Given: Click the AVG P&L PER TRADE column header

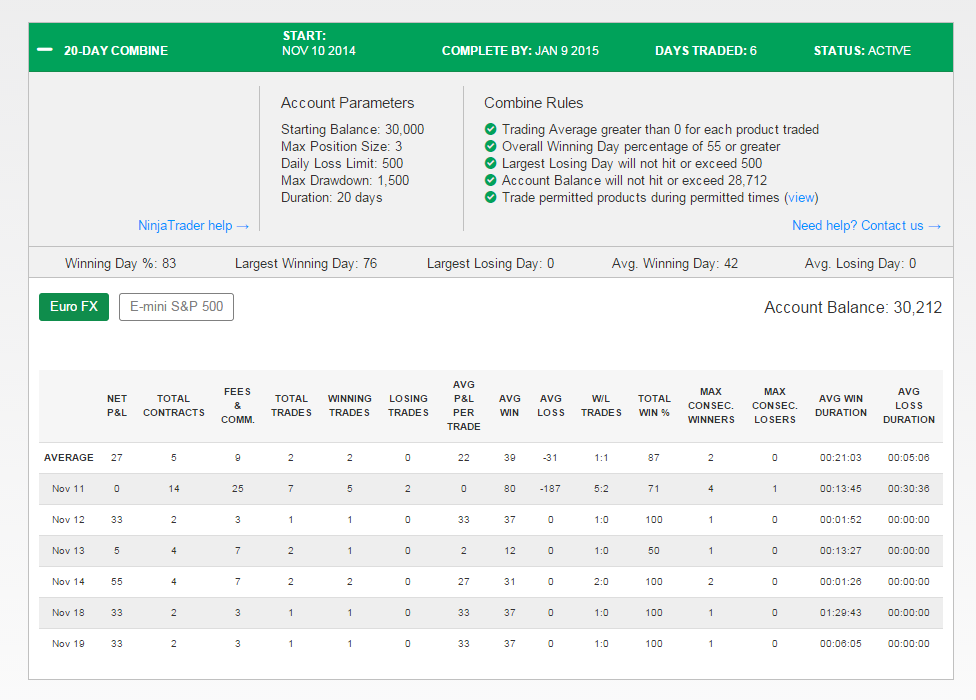Looking at the screenshot, I should tap(464, 406).
